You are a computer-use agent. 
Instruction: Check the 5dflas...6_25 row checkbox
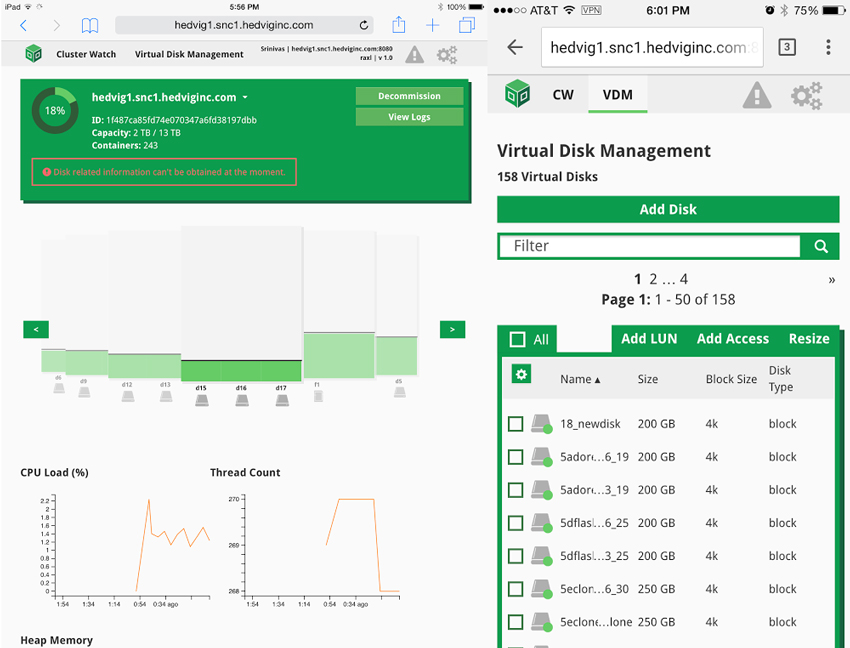(x=516, y=523)
